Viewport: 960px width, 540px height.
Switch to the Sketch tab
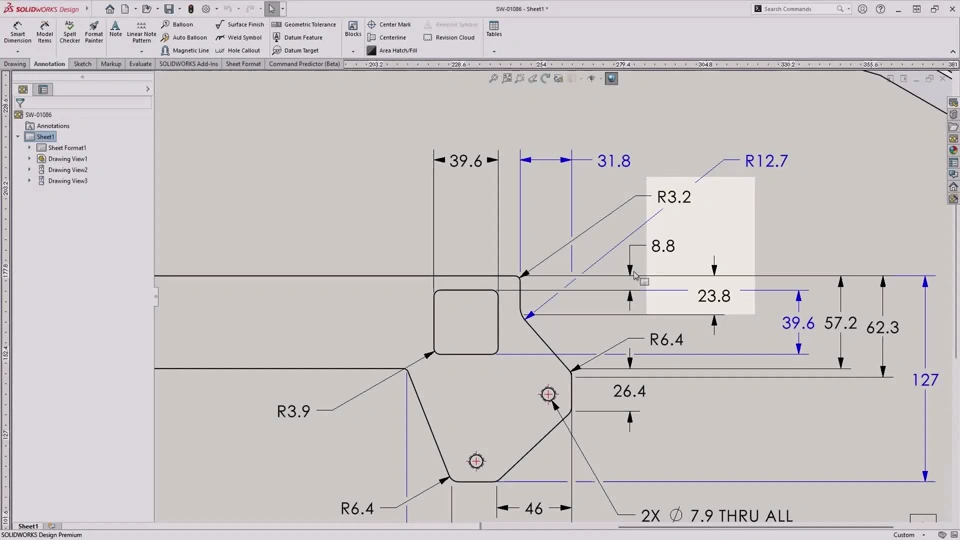click(x=82, y=64)
